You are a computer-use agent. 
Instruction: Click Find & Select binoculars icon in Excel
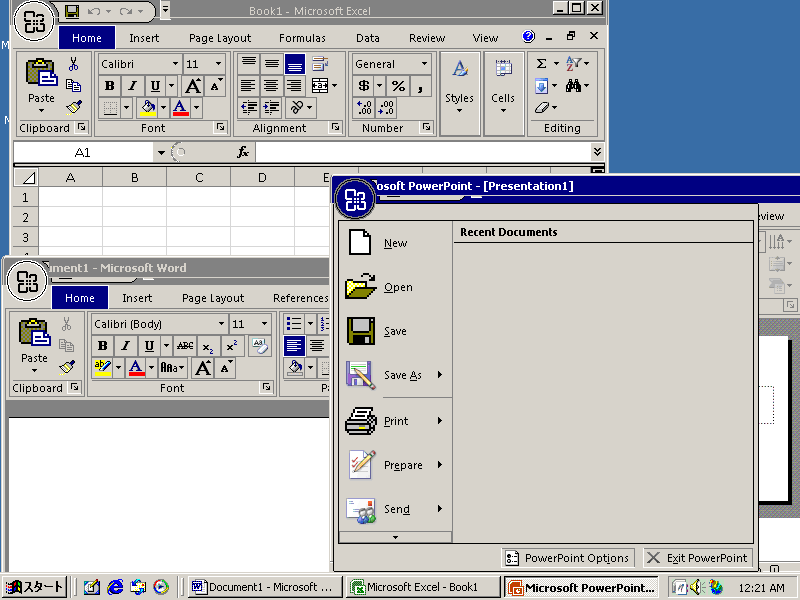click(x=573, y=86)
